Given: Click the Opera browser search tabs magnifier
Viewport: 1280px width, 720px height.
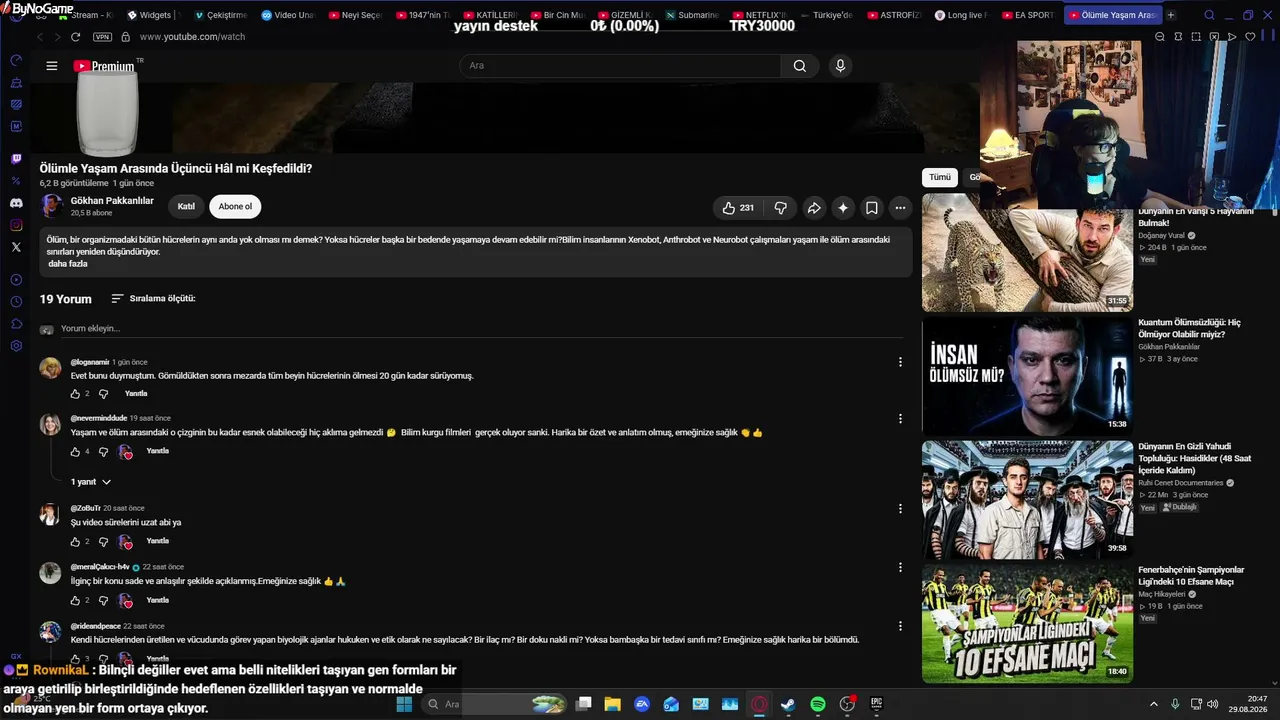Looking at the screenshot, I should tap(1209, 15).
